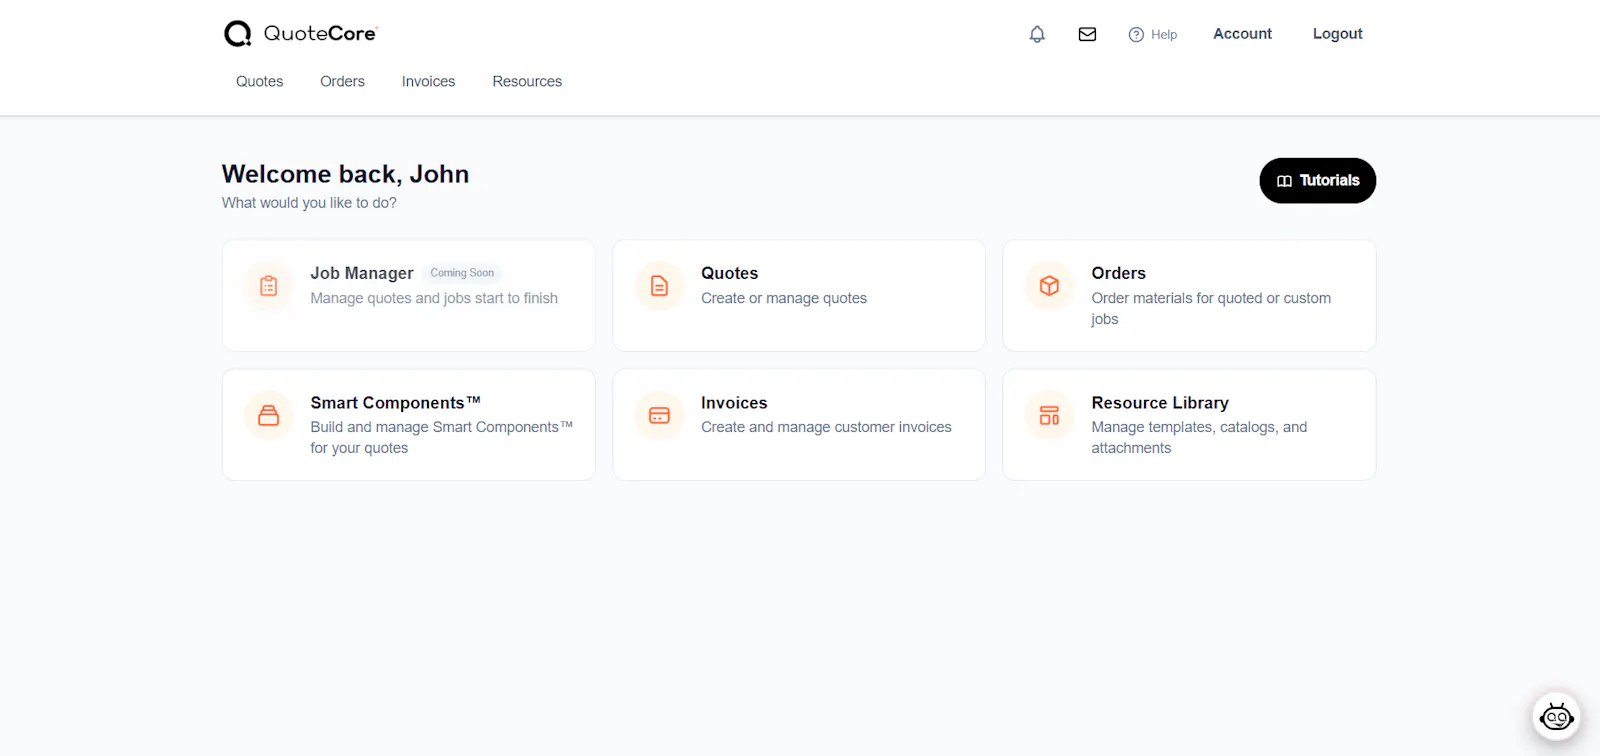Click 'Create or manage quotes' text

click(784, 298)
